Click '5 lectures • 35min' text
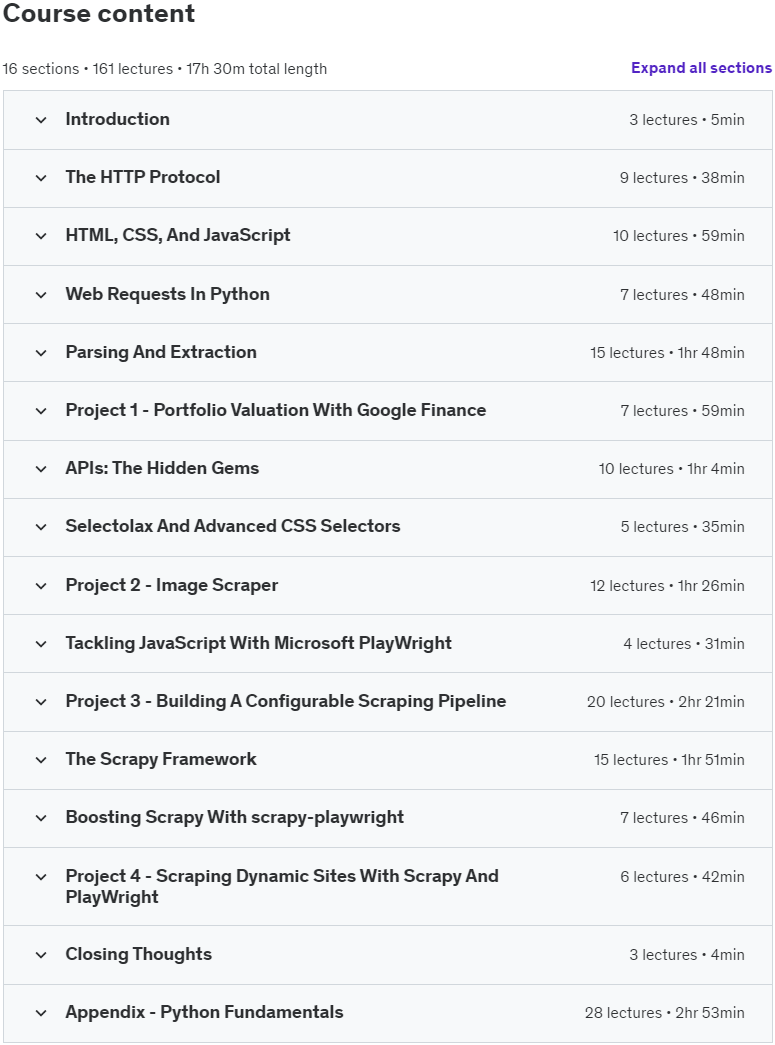Screen dimensions: 775x1045 pos(683,526)
